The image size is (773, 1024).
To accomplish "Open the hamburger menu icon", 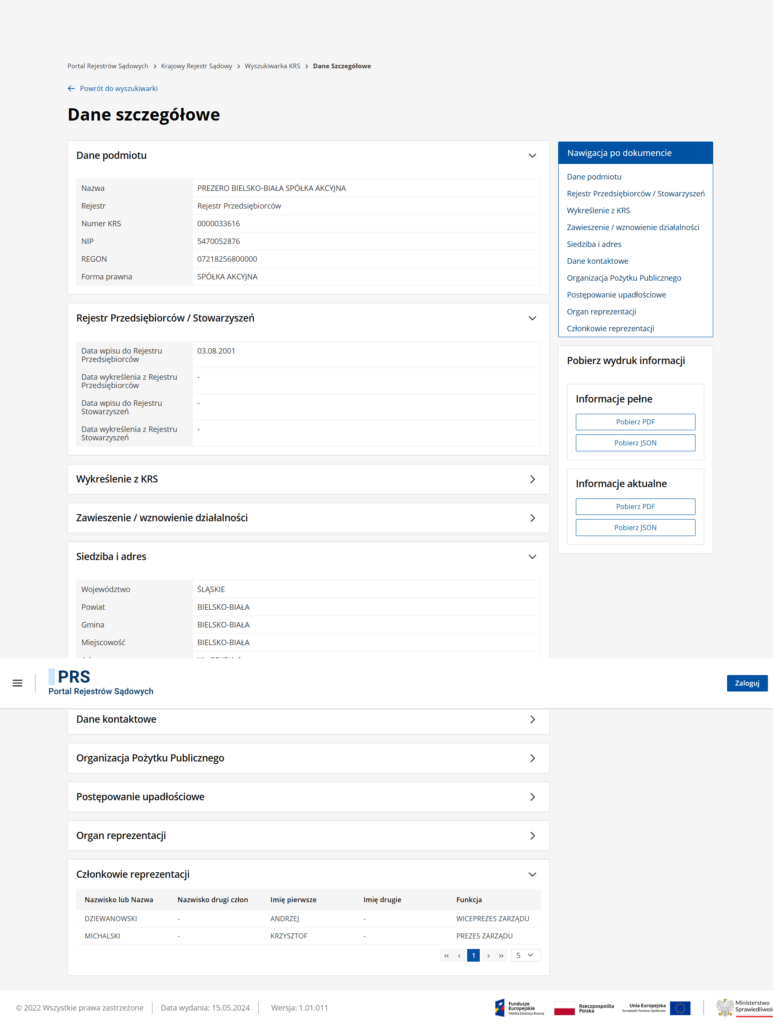I will point(17,683).
